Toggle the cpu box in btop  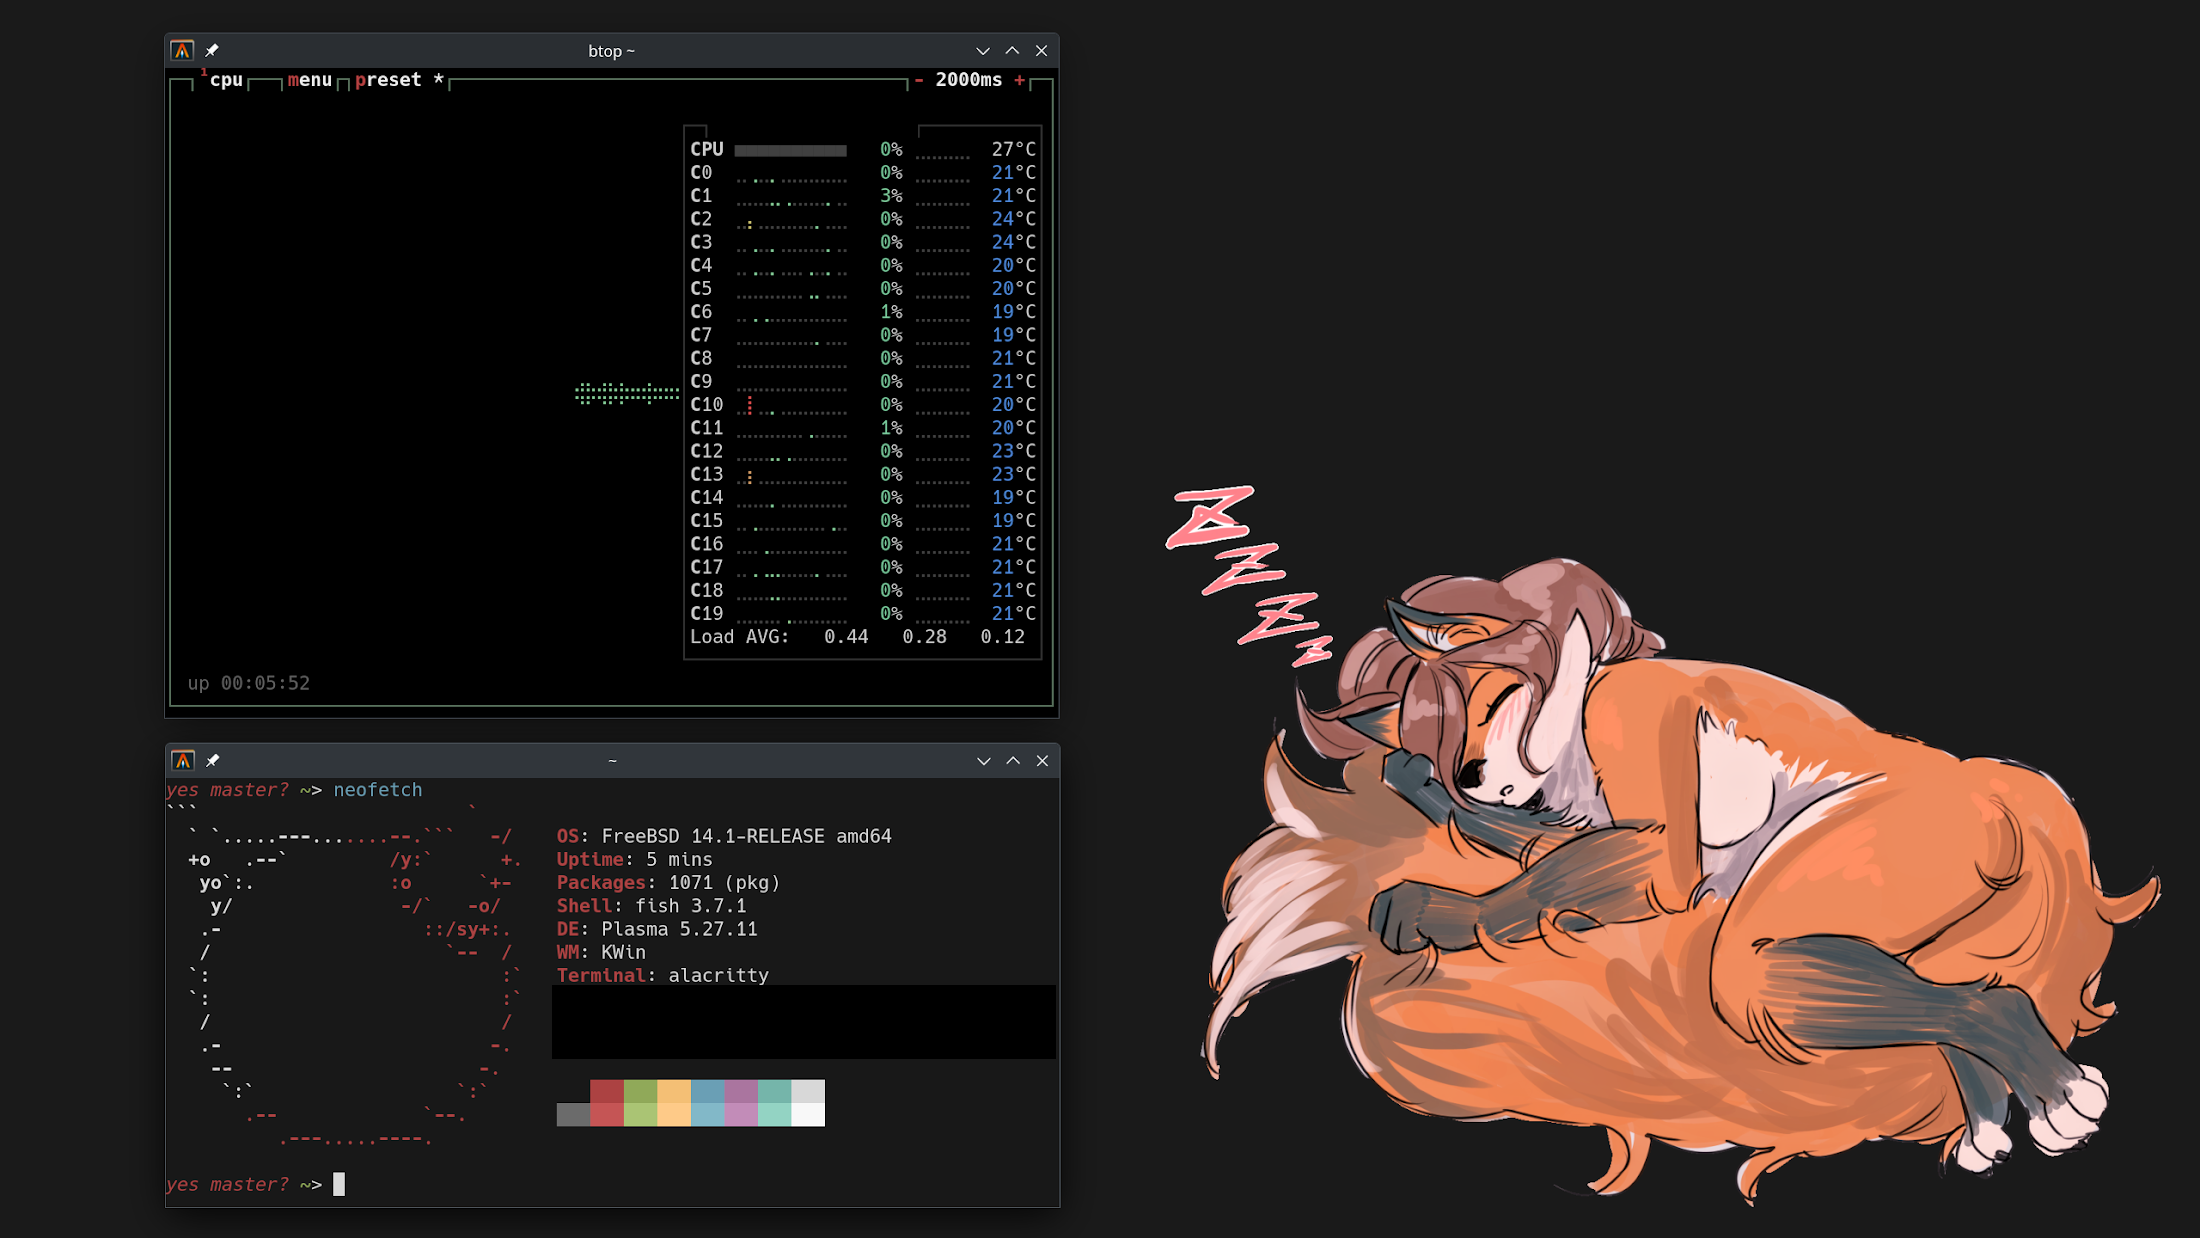(x=225, y=80)
